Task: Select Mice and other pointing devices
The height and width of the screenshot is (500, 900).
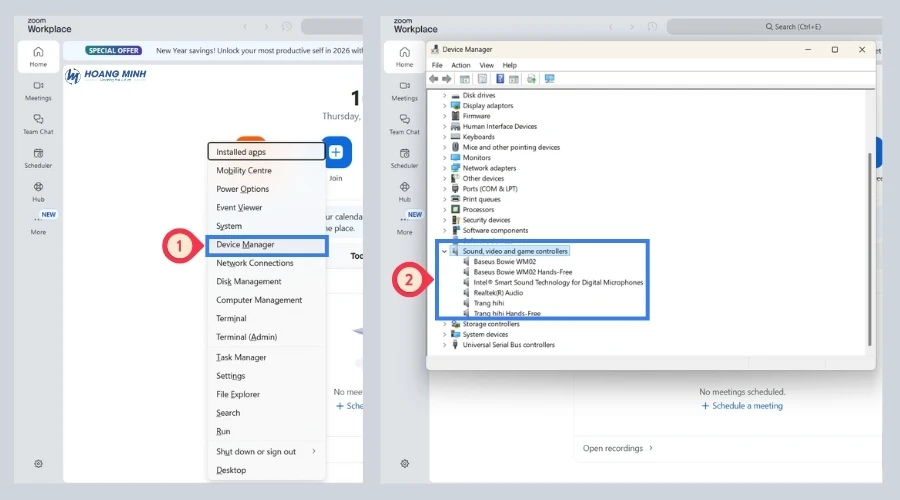Action: (511, 148)
